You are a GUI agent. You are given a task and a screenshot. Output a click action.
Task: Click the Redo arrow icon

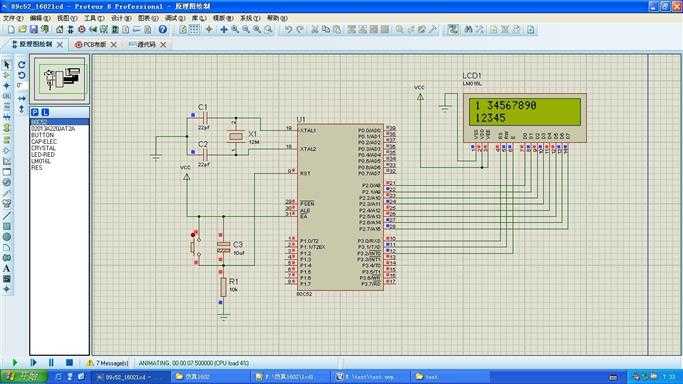pyautogui.click(x=300, y=30)
